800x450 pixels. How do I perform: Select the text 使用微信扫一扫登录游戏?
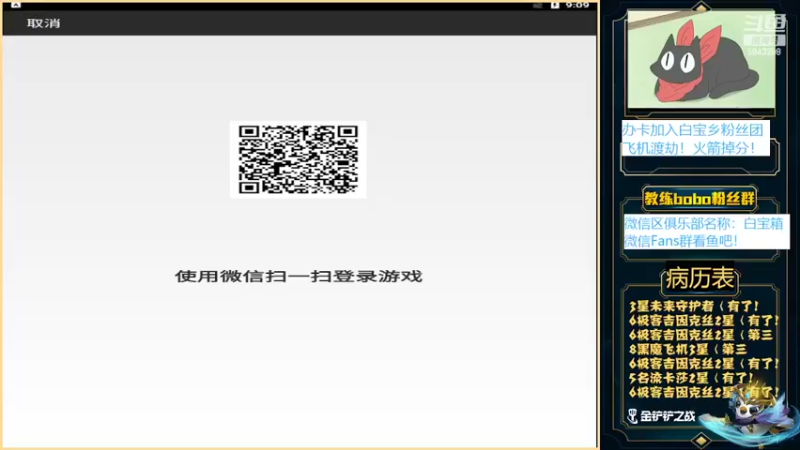coord(298,276)
